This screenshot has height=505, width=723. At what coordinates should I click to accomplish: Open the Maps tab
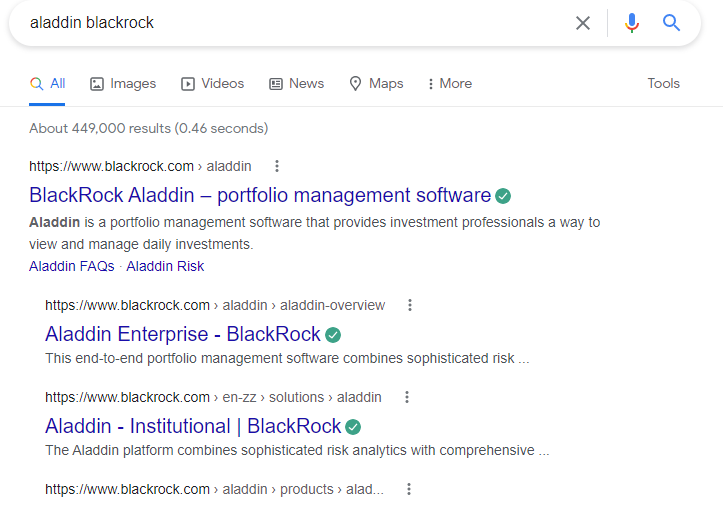click(x=376, y=84)
